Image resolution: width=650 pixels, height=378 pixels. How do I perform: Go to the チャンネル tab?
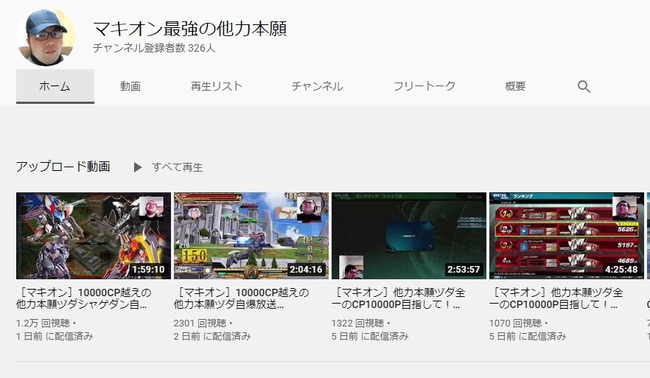tap(317, 86)
